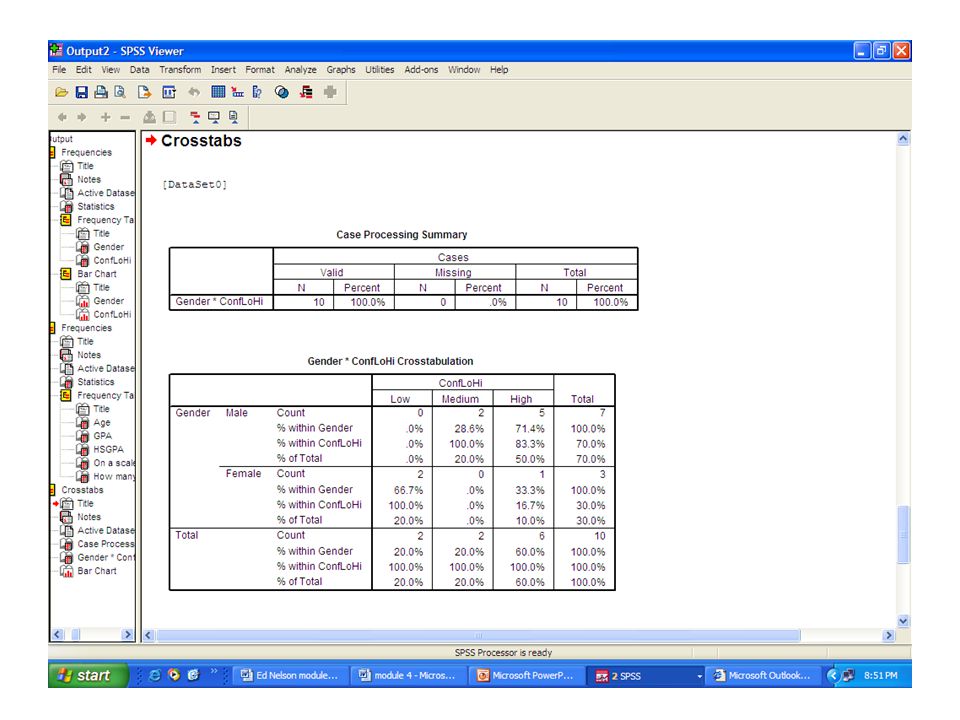Select the HSGPA item in outline
This screenshot has width=960, height=720.
coord(100,449)
